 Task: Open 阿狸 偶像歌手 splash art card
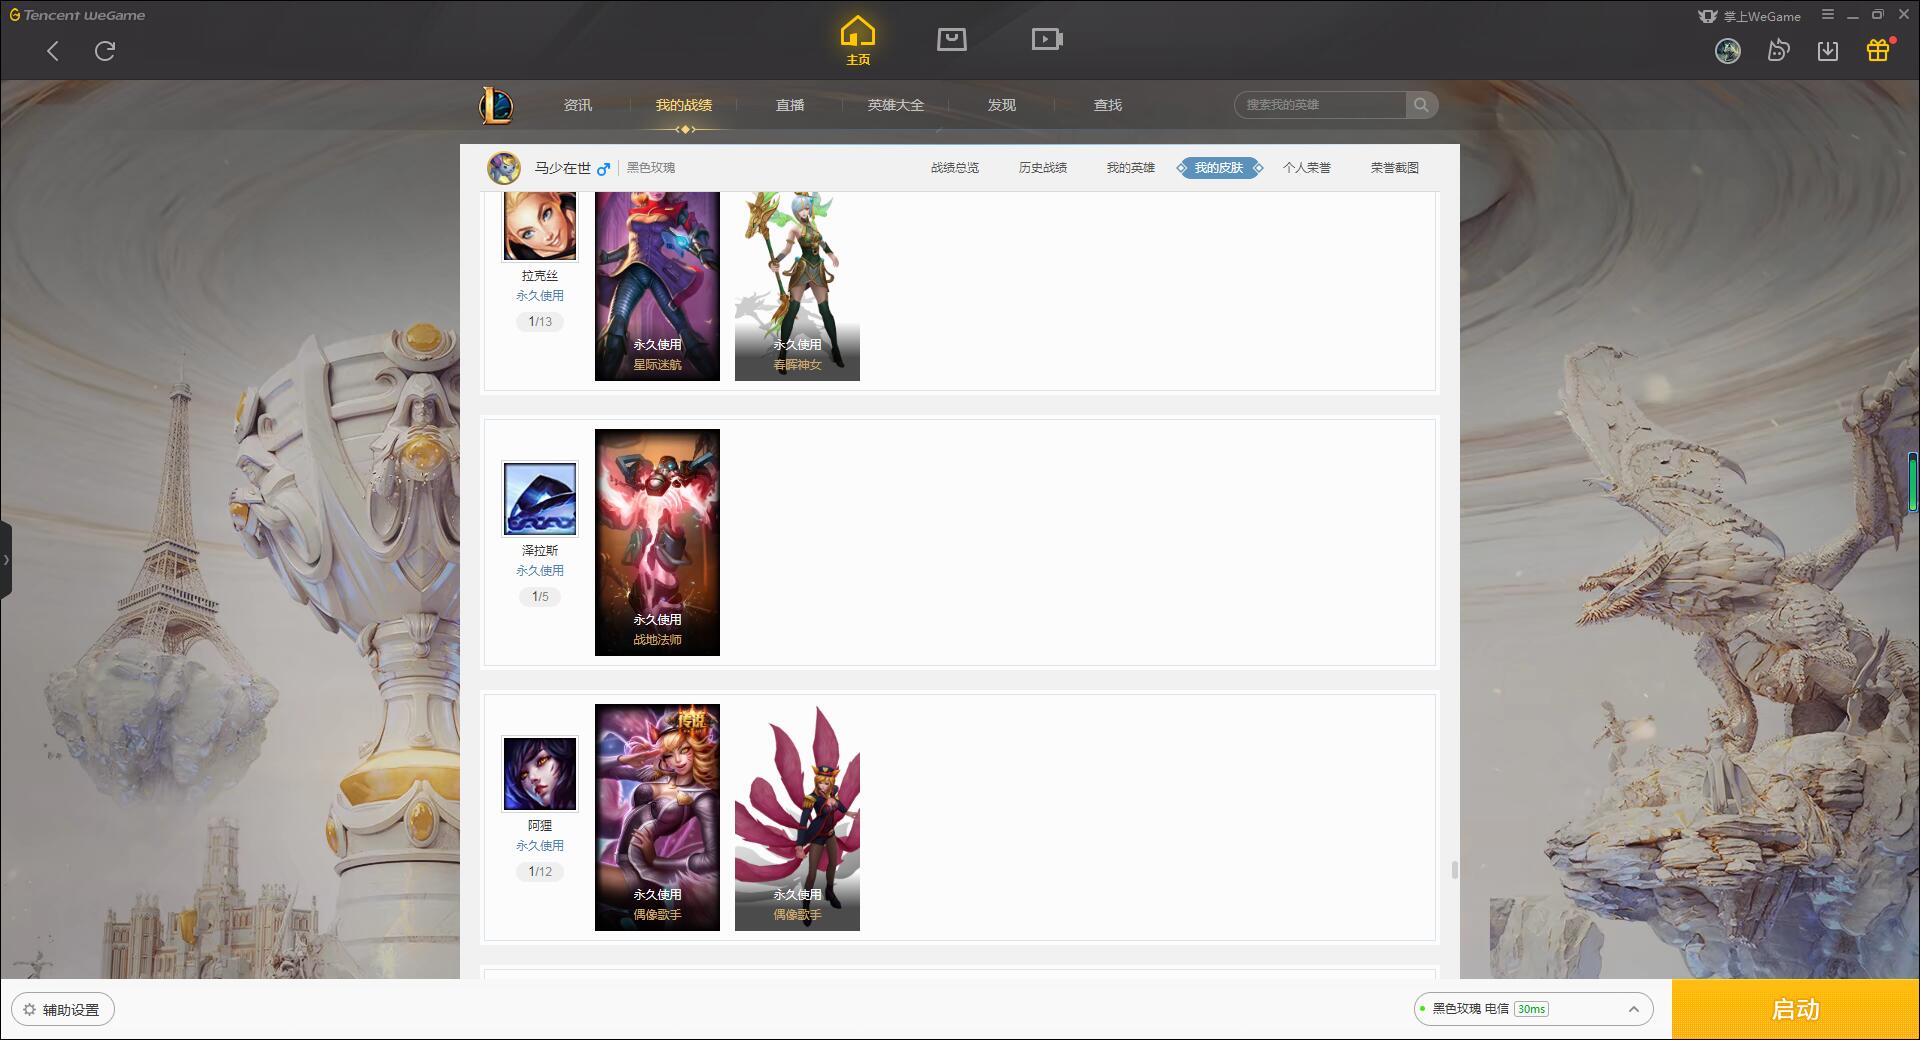pos(657,818)
